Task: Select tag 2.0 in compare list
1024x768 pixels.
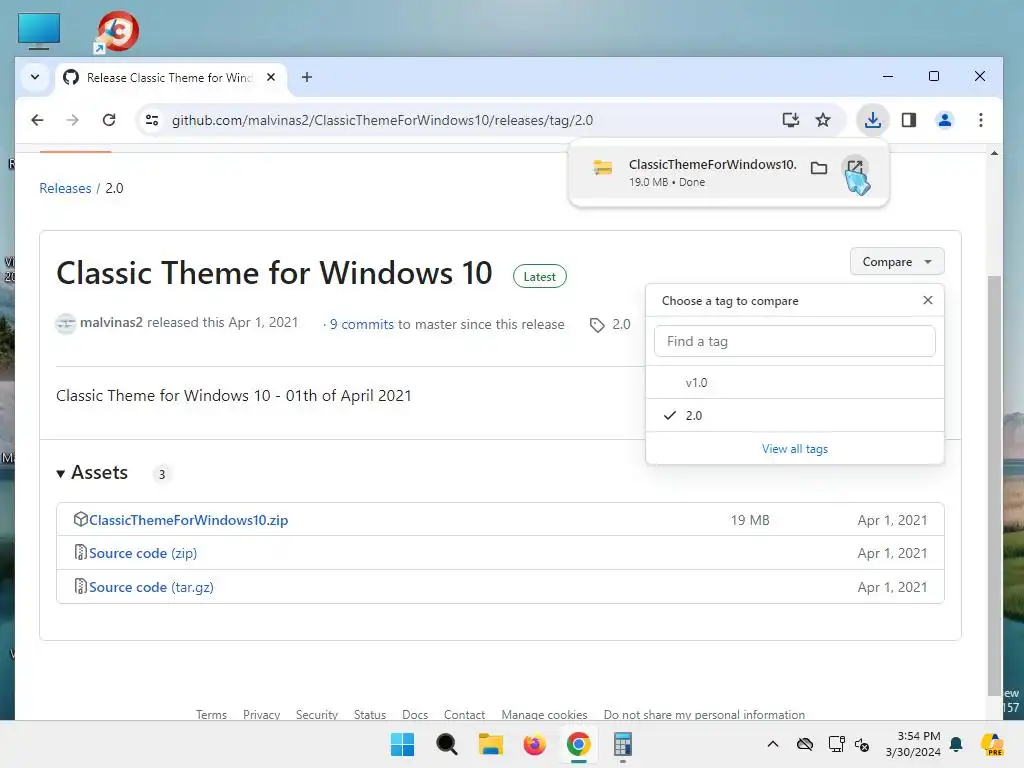Action: [794, 415]
